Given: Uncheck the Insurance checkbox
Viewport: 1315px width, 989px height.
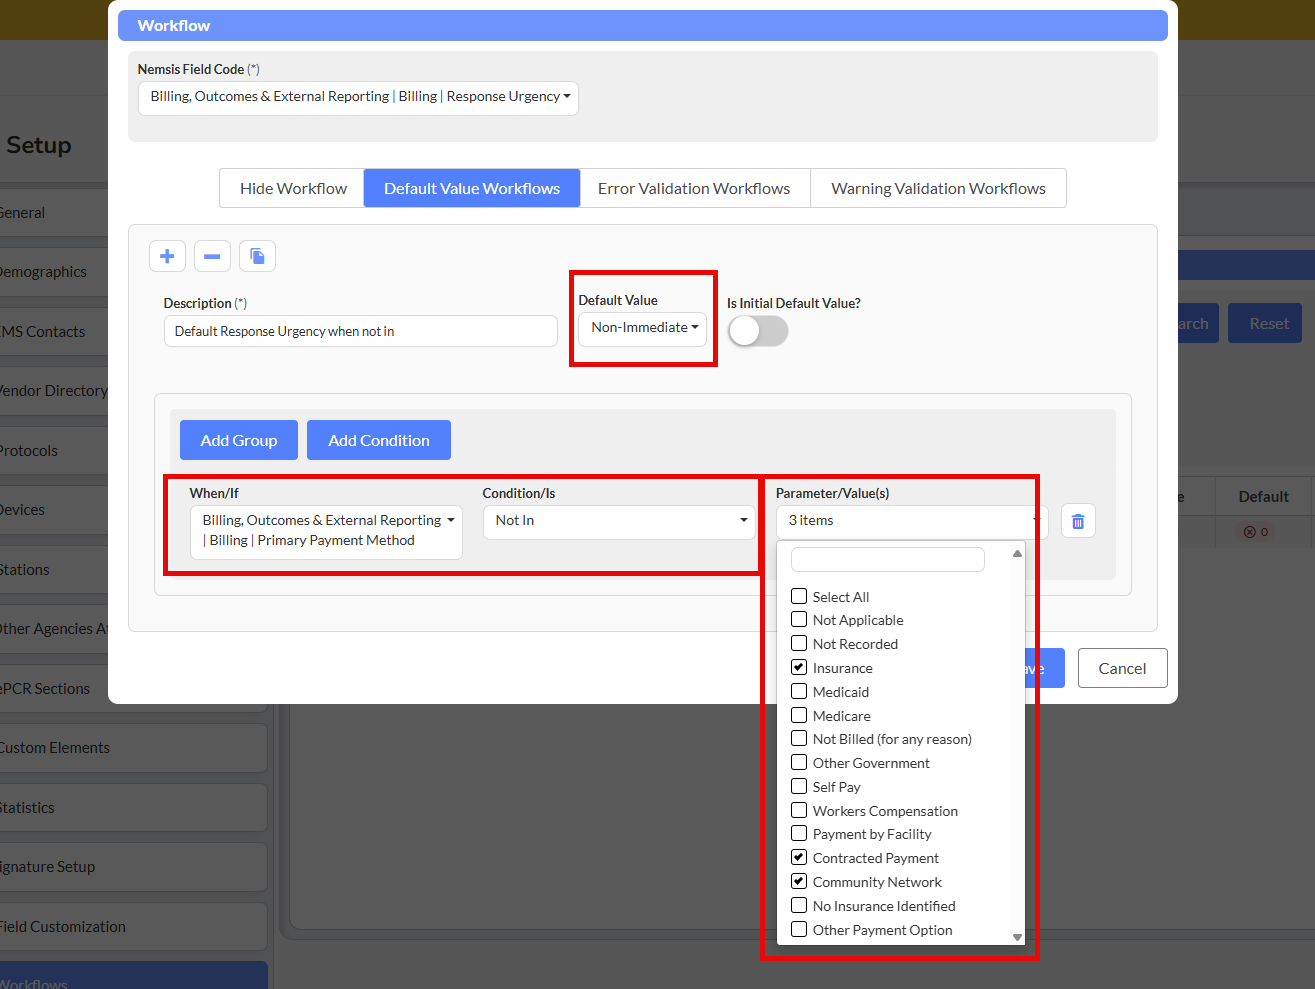Looking at the screenshot, I should pyautogui.click(x=799, y=668).
